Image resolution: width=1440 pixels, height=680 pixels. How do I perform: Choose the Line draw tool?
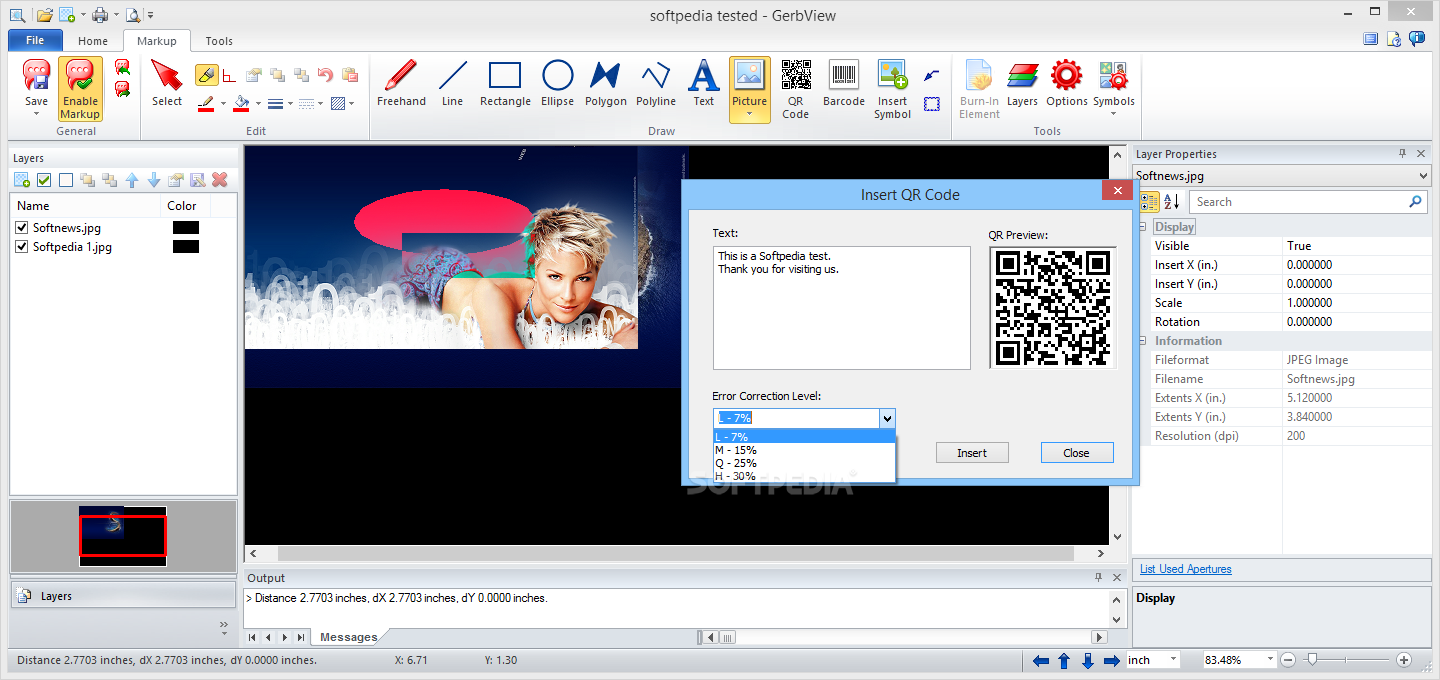point(453,84)
